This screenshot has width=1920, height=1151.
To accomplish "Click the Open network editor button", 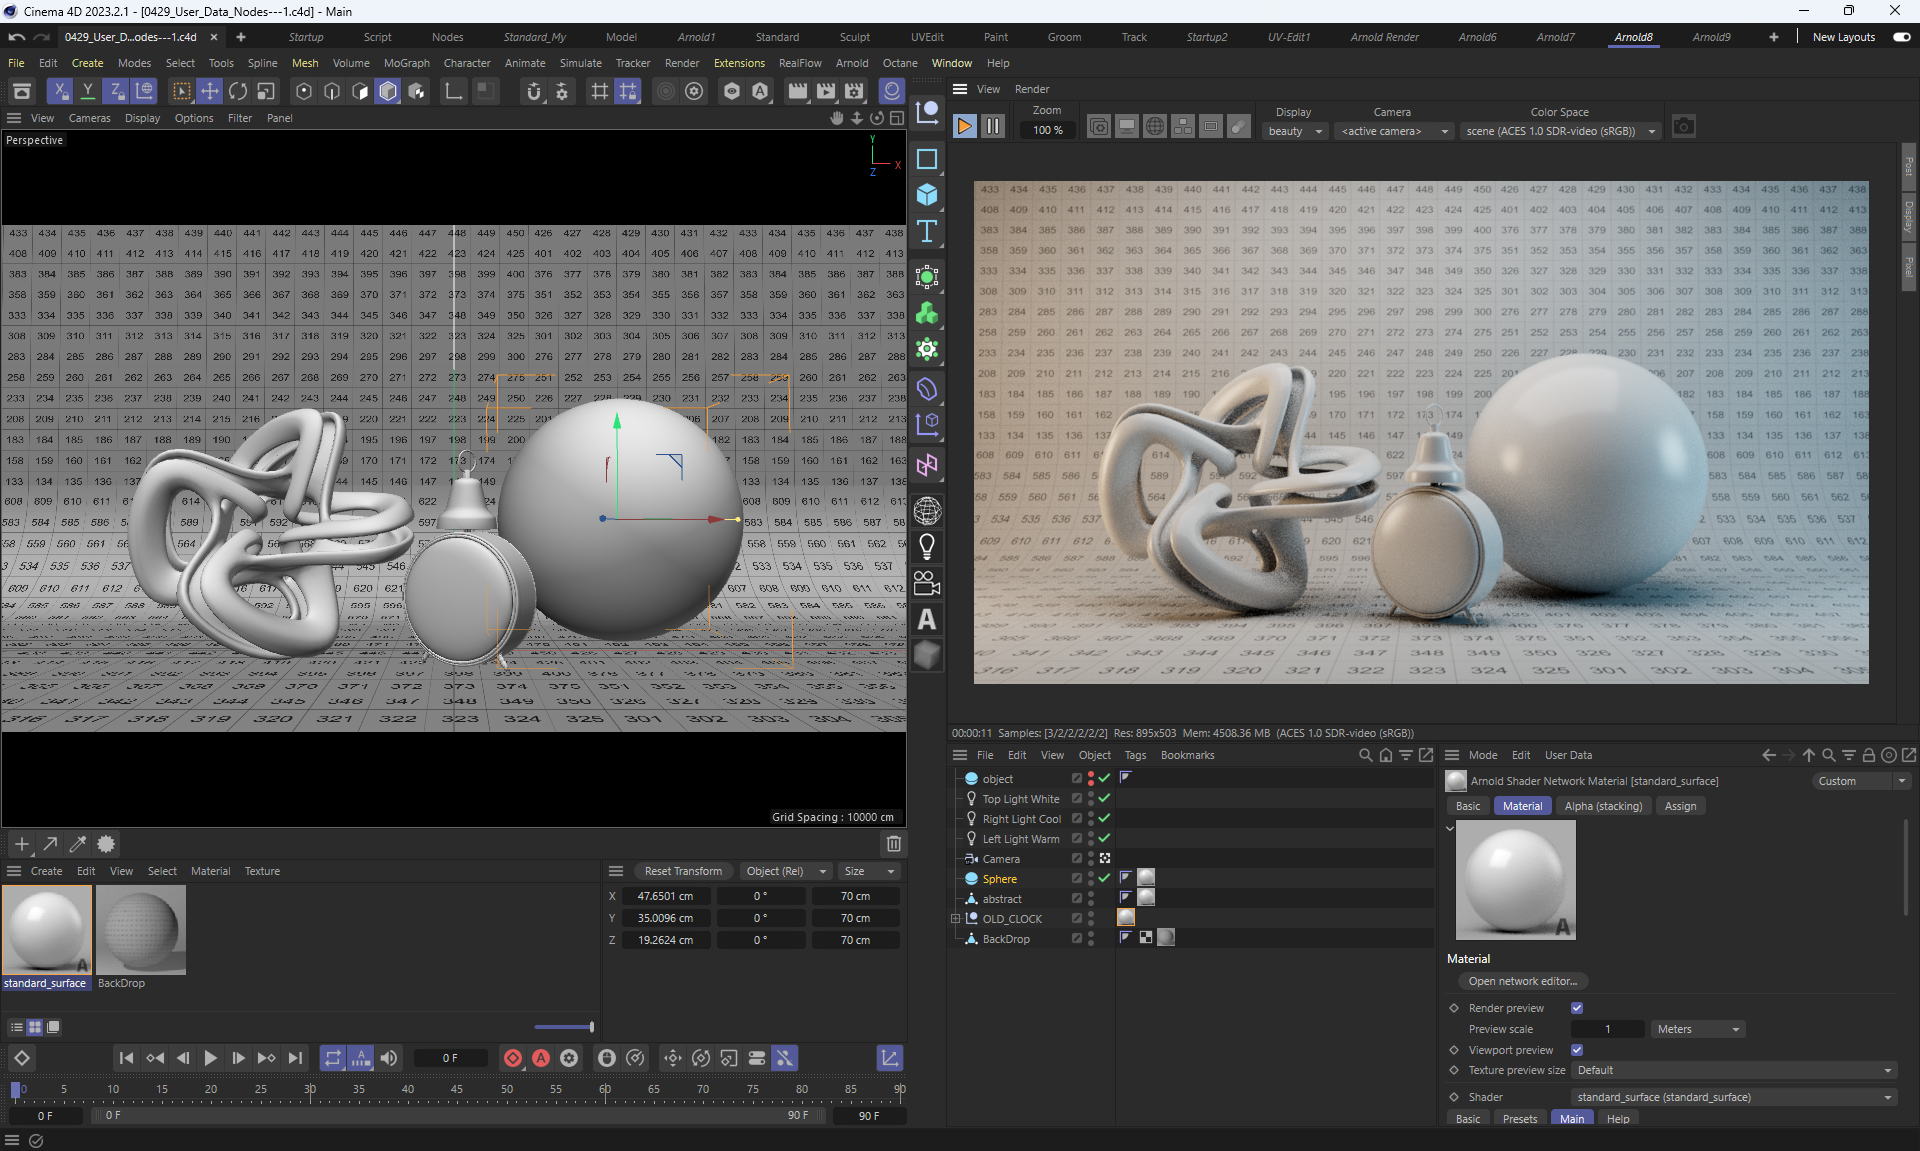I will [x=1522, y=981].
